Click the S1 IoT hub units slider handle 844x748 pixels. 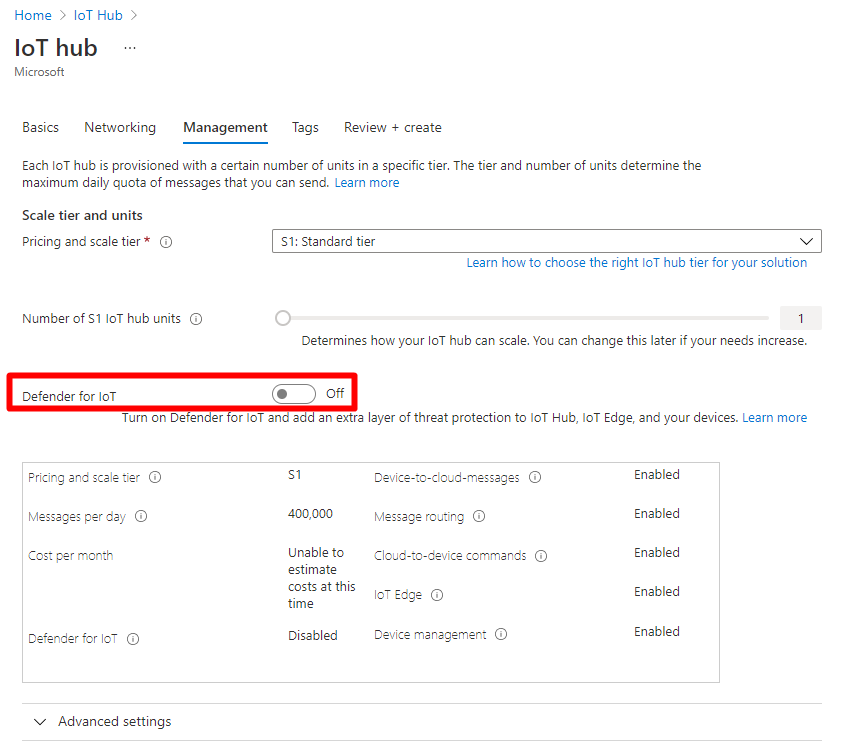click(x=282, y=317)
